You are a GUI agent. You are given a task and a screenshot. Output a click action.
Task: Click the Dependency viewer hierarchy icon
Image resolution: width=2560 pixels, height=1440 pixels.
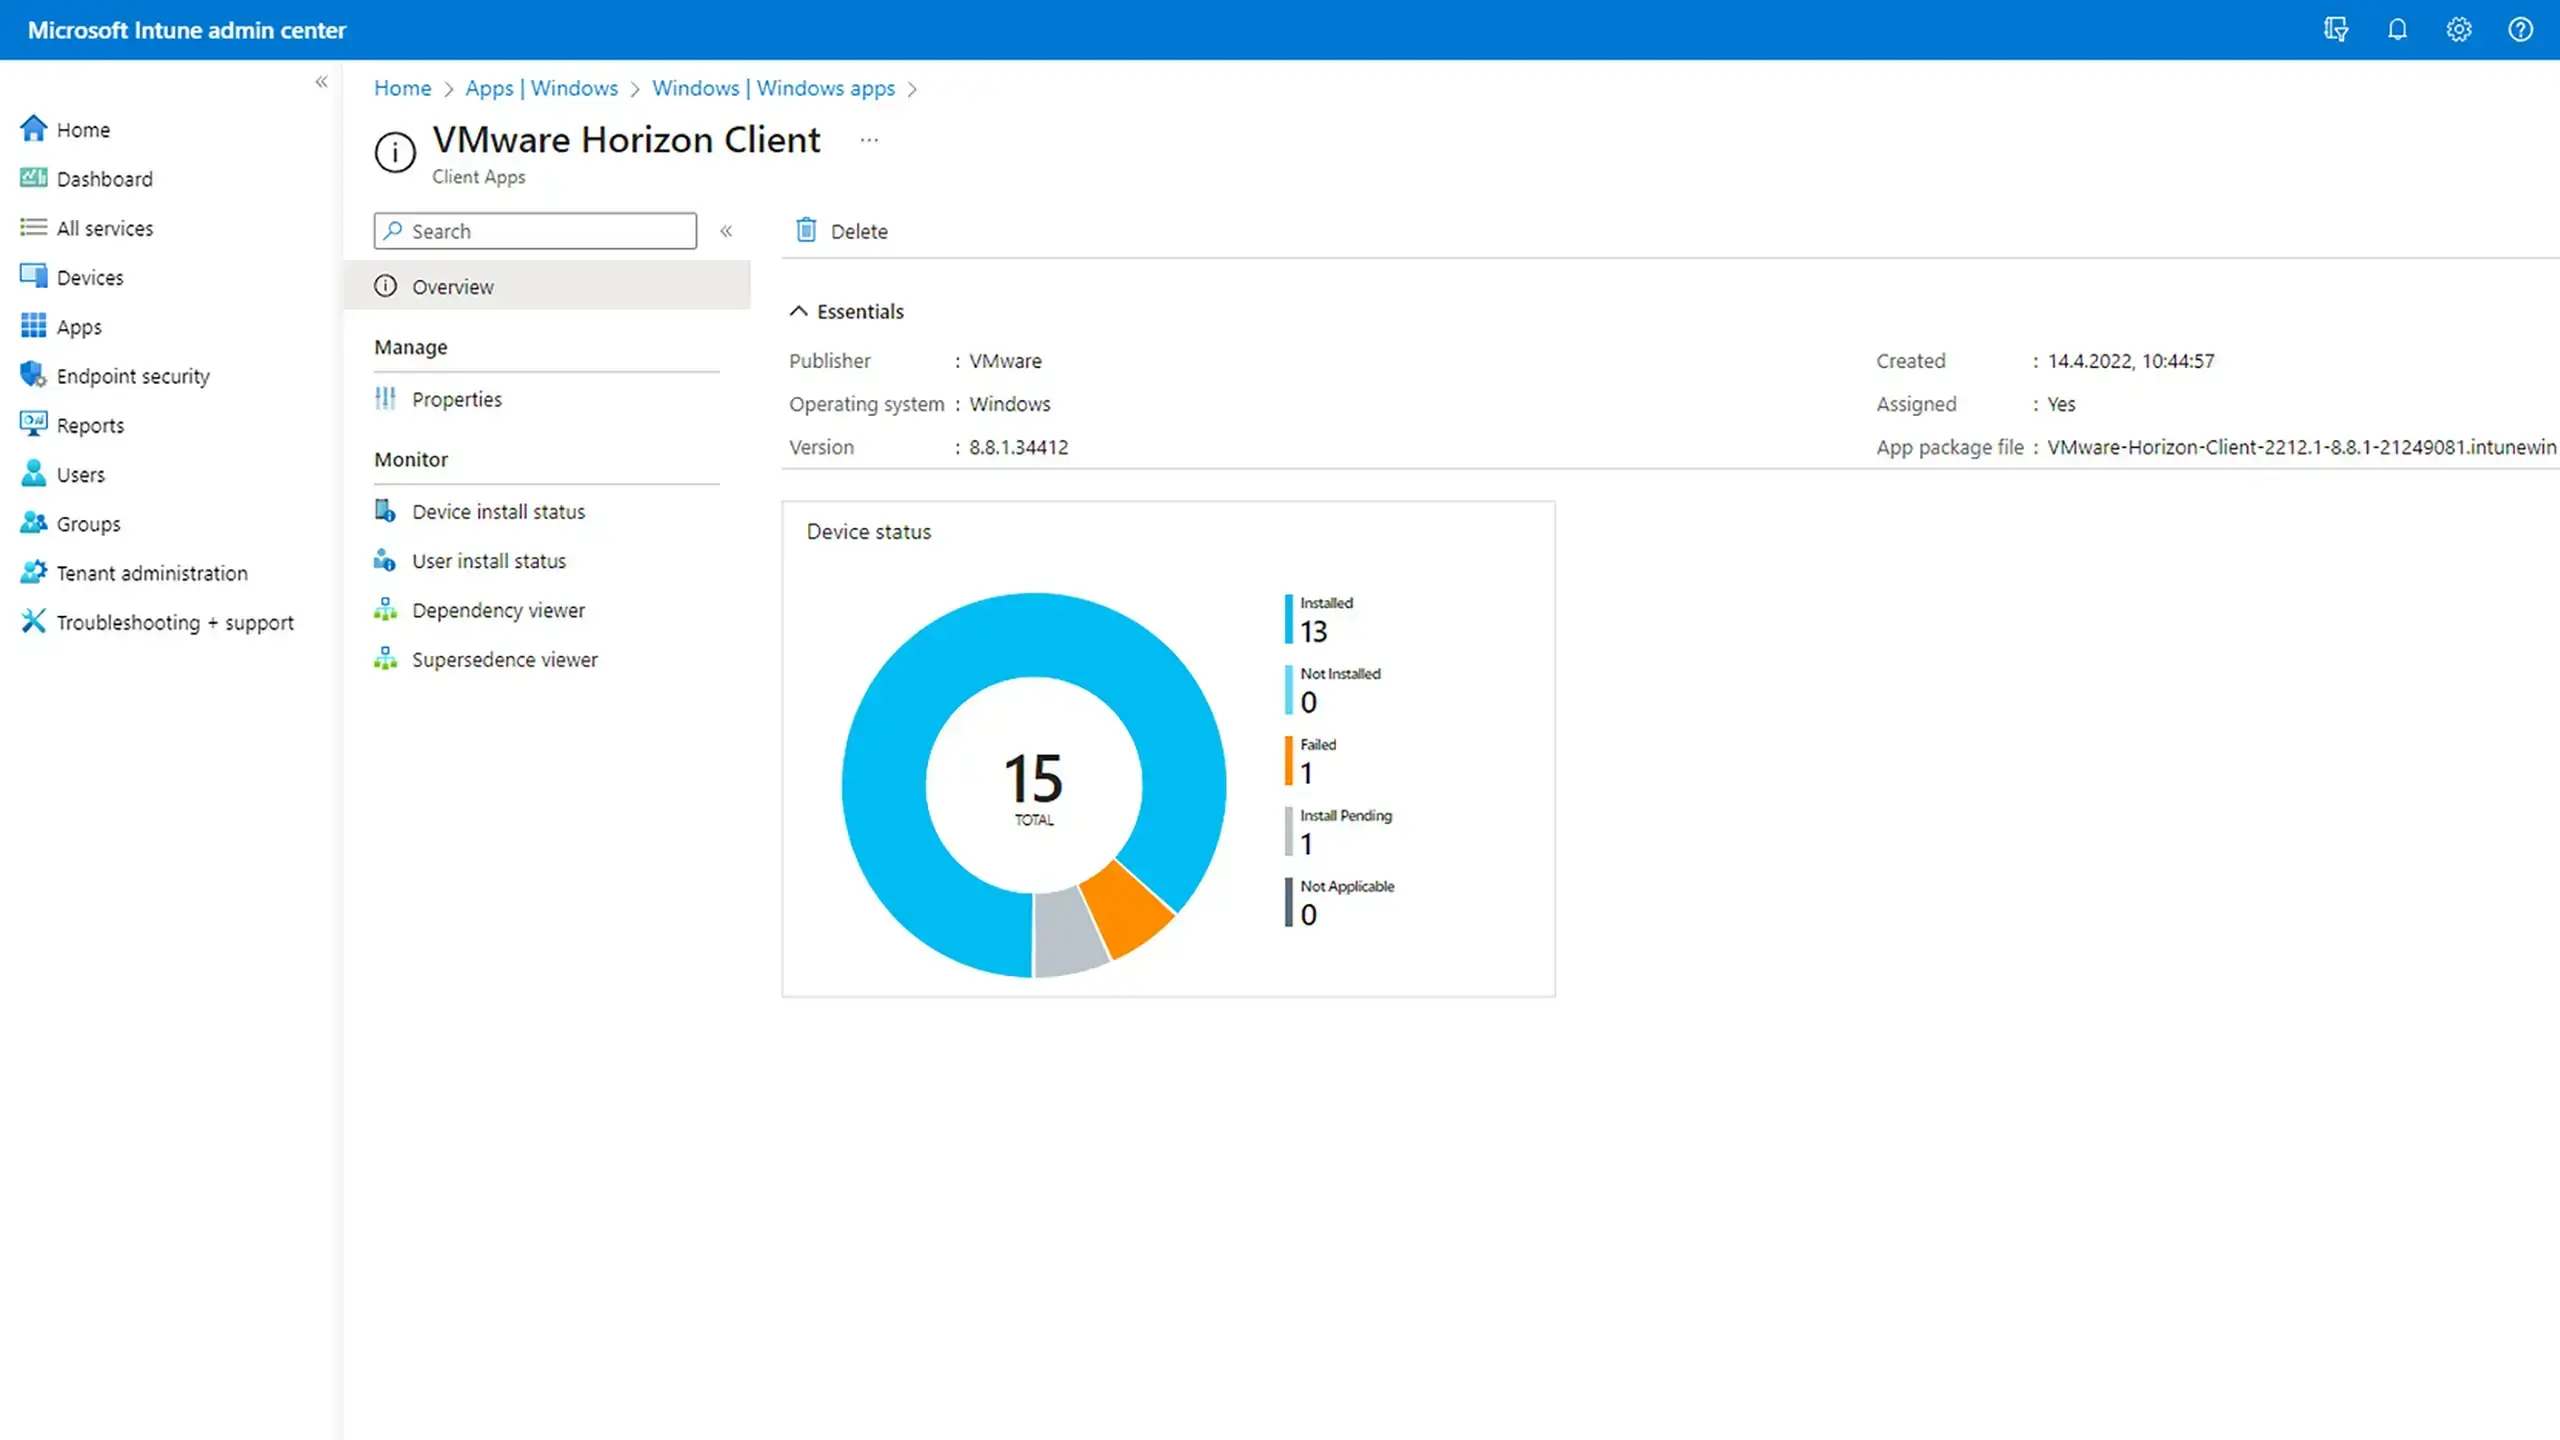click(385, 609)
